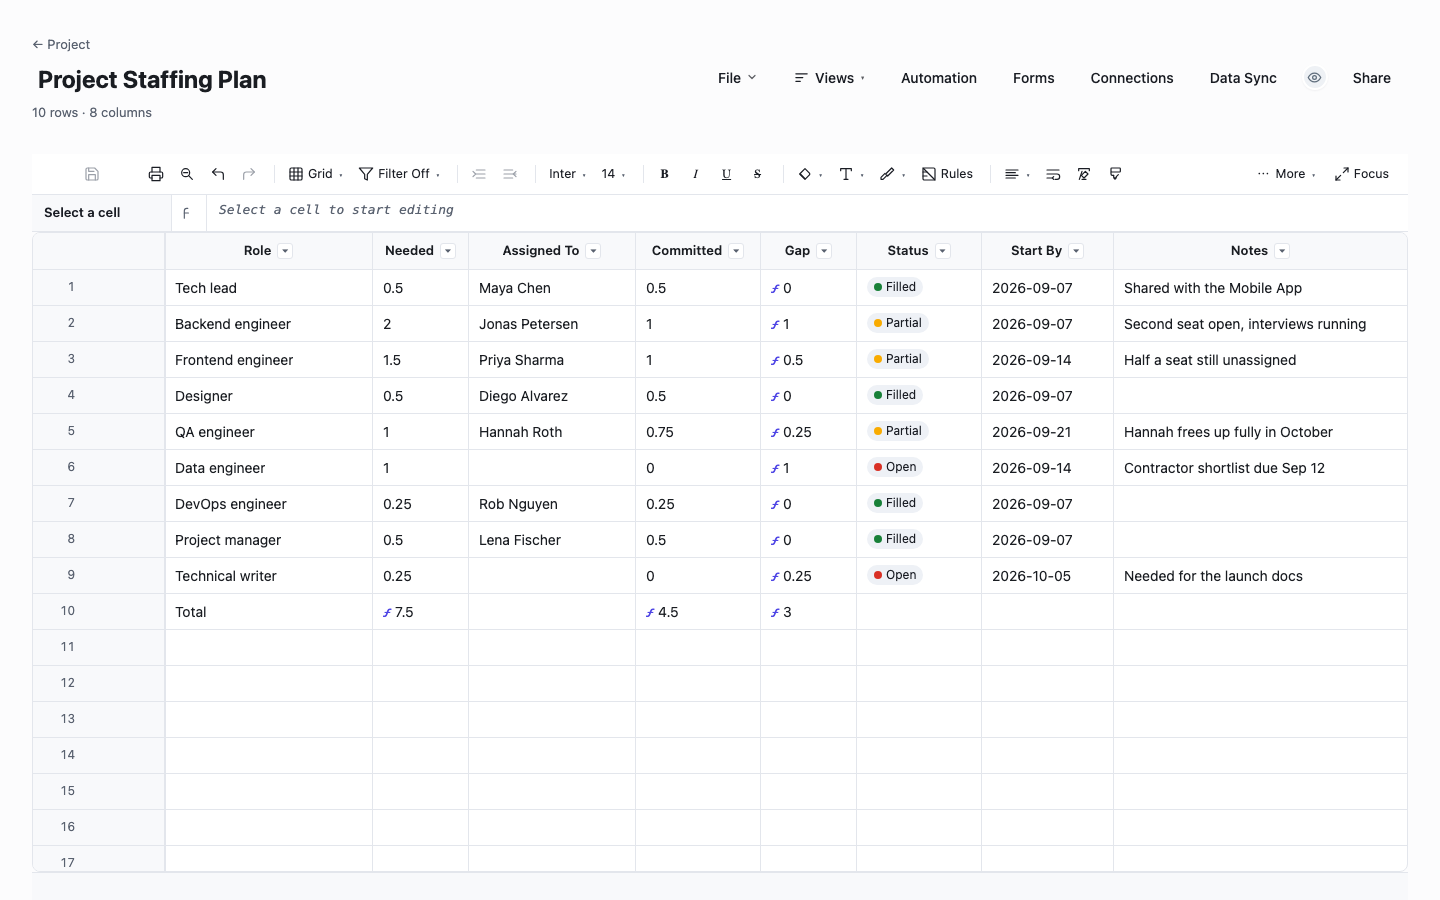Open Data Sync
Screen dimensions: 1440x900
(1243, 78)
